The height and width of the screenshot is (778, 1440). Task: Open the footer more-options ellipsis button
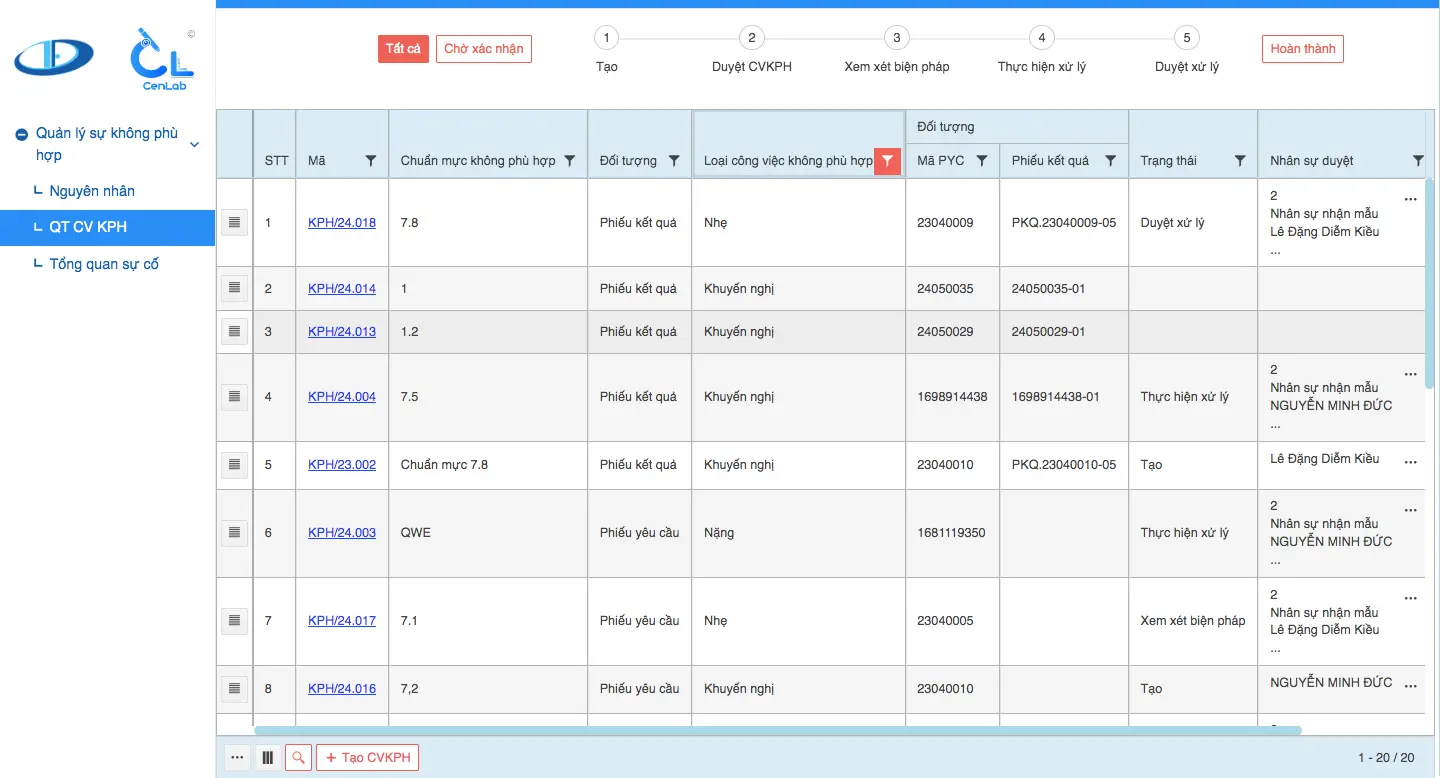tap(237, 758)
